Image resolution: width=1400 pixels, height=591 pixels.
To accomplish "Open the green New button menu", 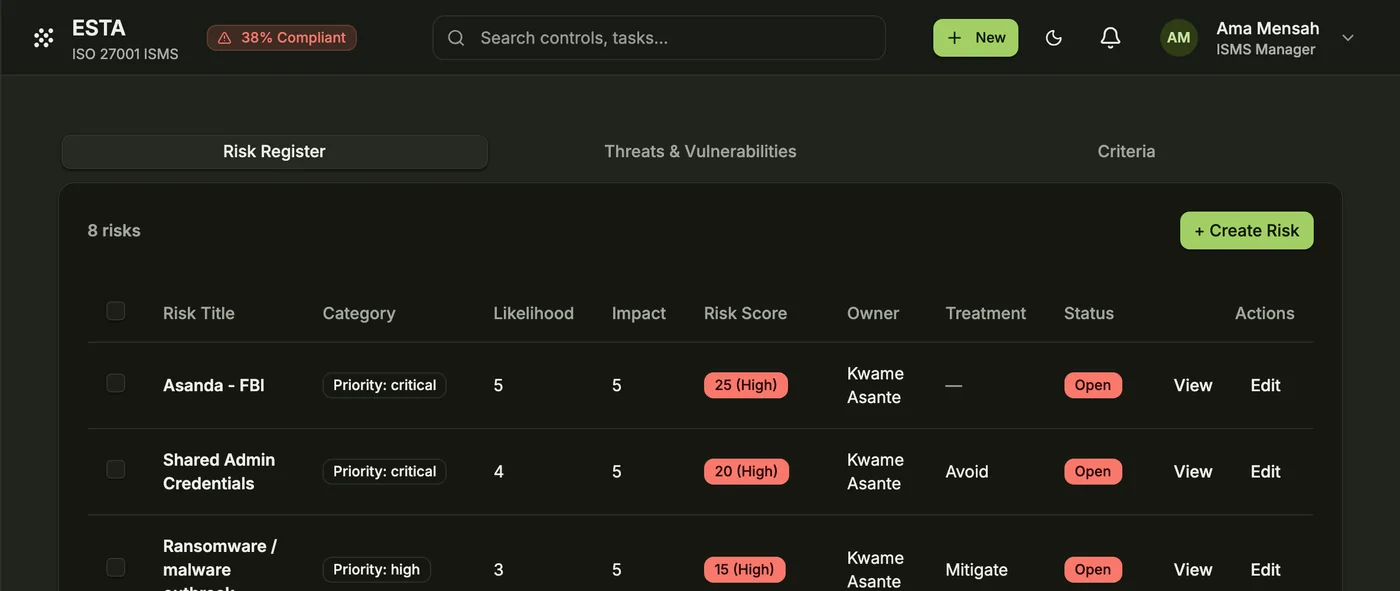I will click(x=976, y=38).
